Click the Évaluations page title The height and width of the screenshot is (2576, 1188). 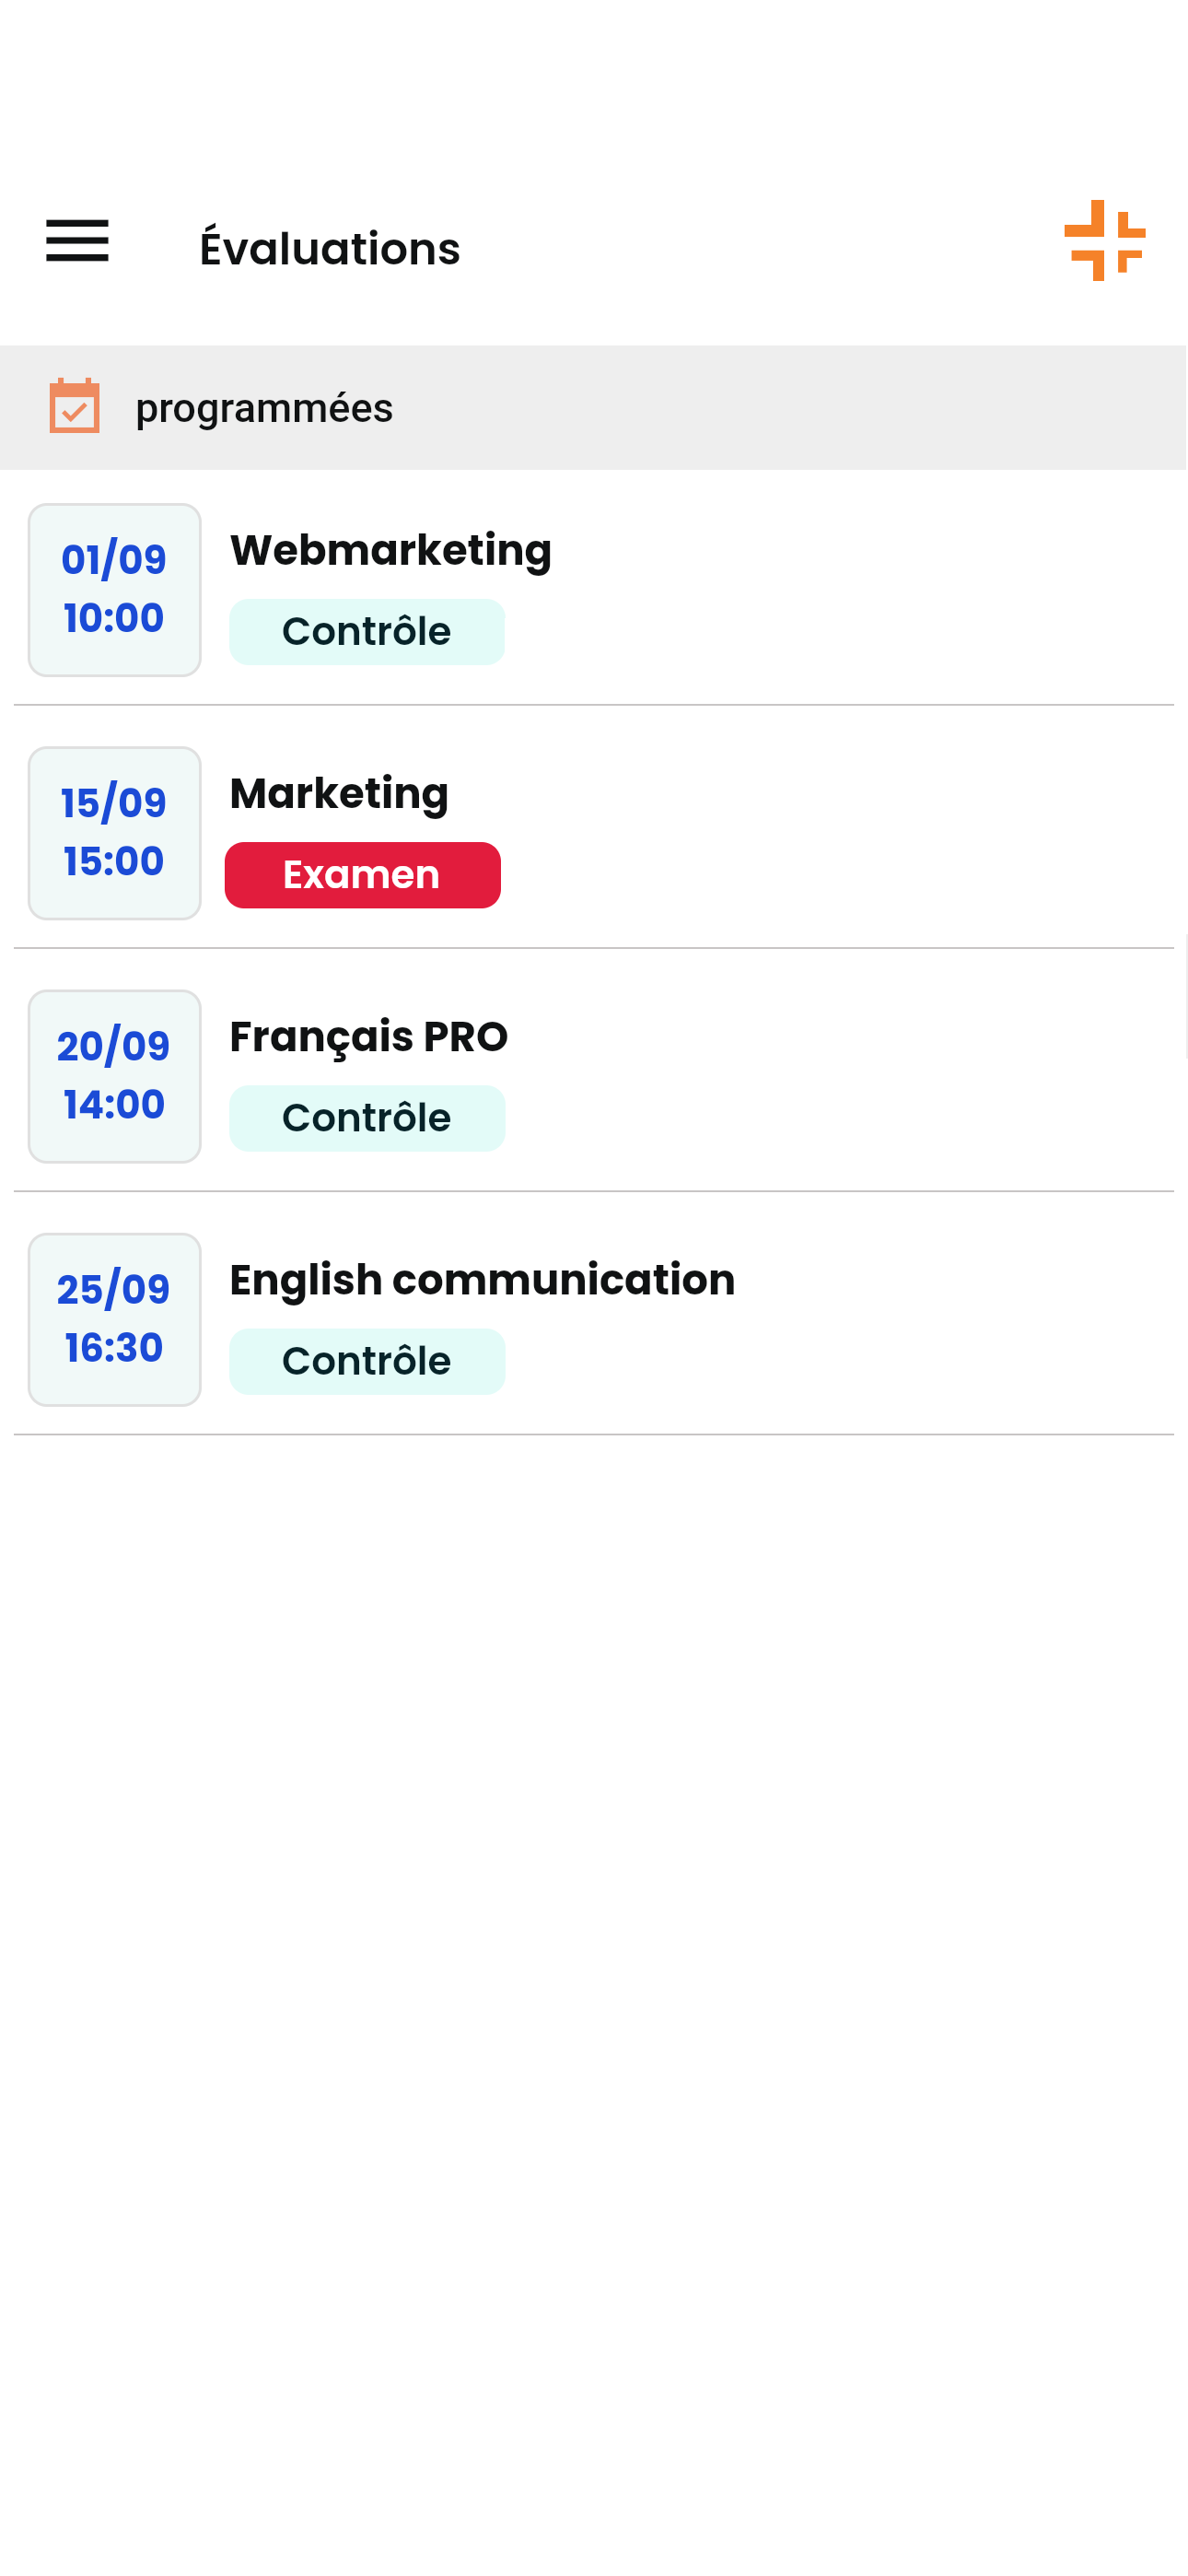tap(329, 248)
